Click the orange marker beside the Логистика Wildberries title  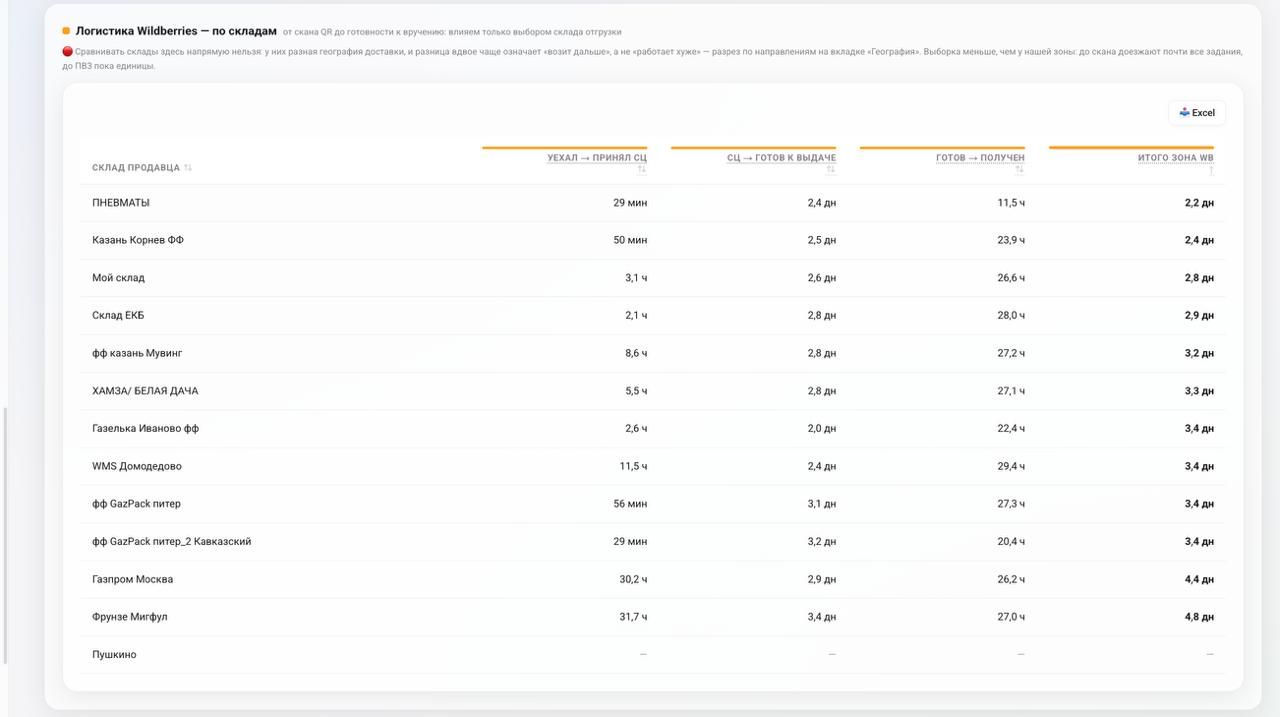[x=66, y=31]
